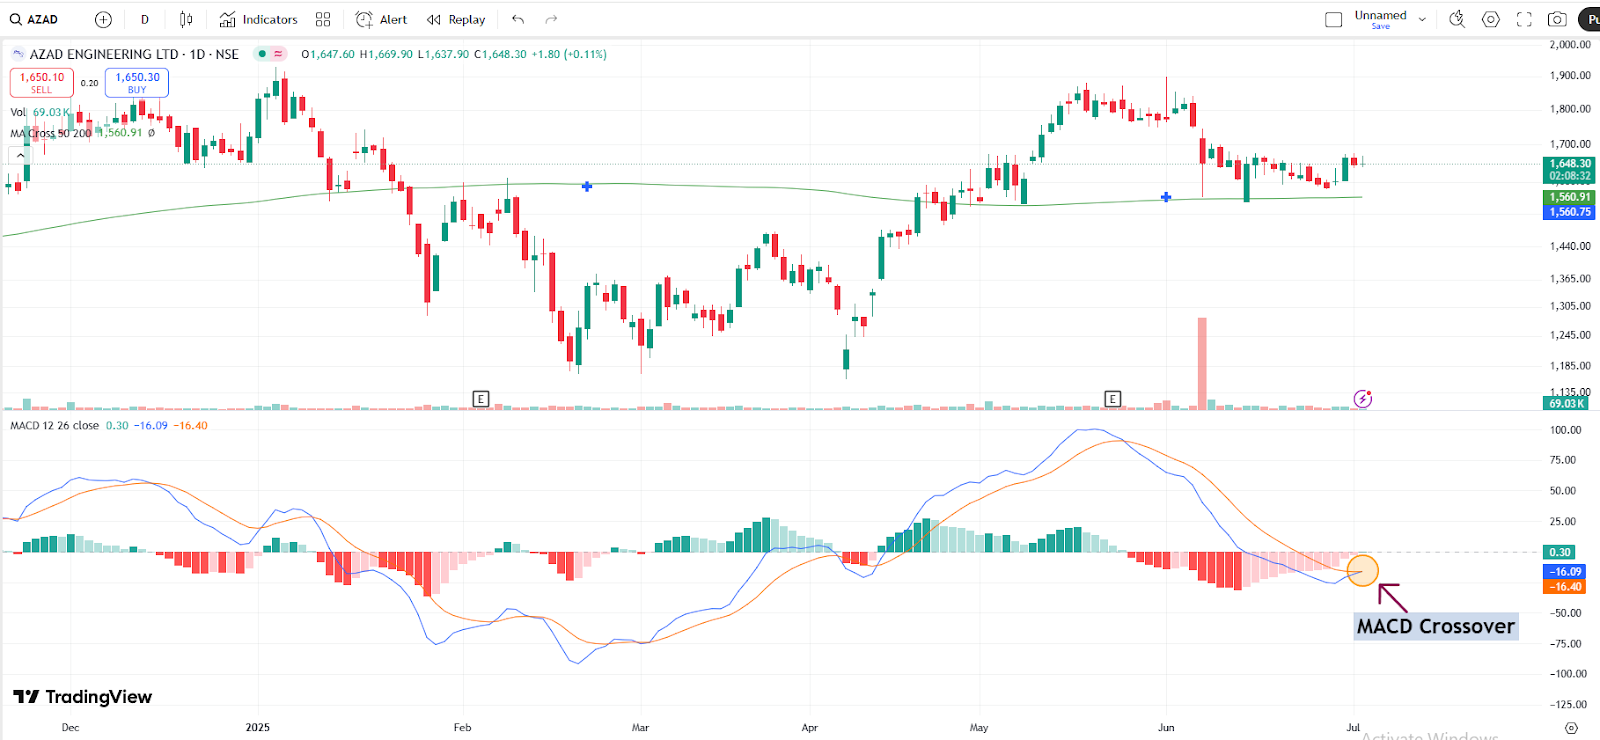Click the 1,650.30 BUY button

(x=137, y=82)
